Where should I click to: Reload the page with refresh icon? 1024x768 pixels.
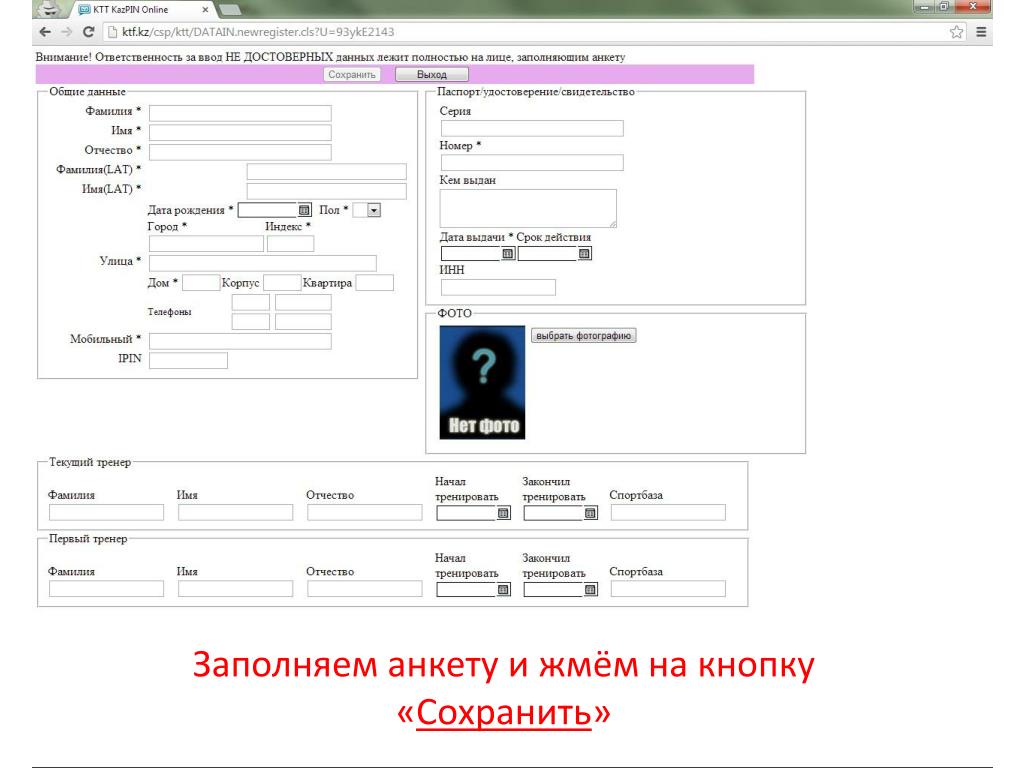click(x=89, y=32)
